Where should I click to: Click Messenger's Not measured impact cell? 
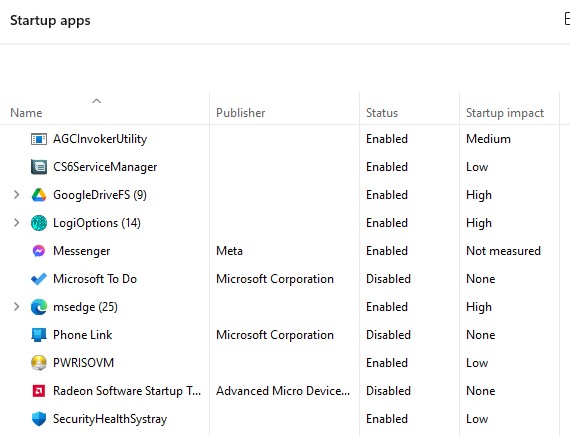pyautogui.click(x=503, y=251)
